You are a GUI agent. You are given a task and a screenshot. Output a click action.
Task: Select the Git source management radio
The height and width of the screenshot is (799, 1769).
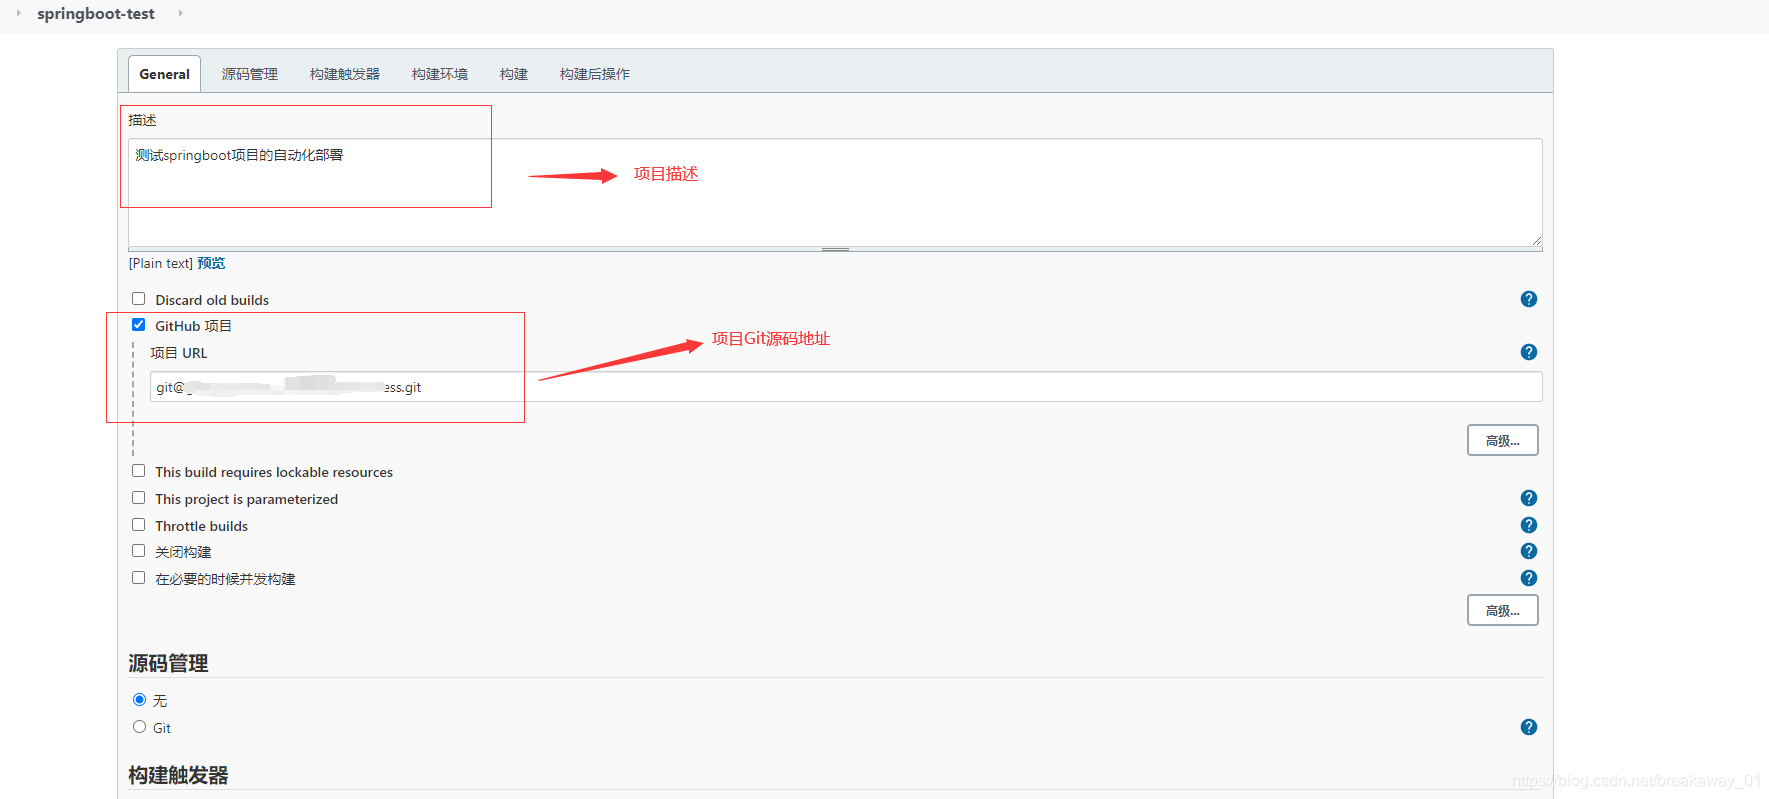pyautogui.click(x=139, y=727)
